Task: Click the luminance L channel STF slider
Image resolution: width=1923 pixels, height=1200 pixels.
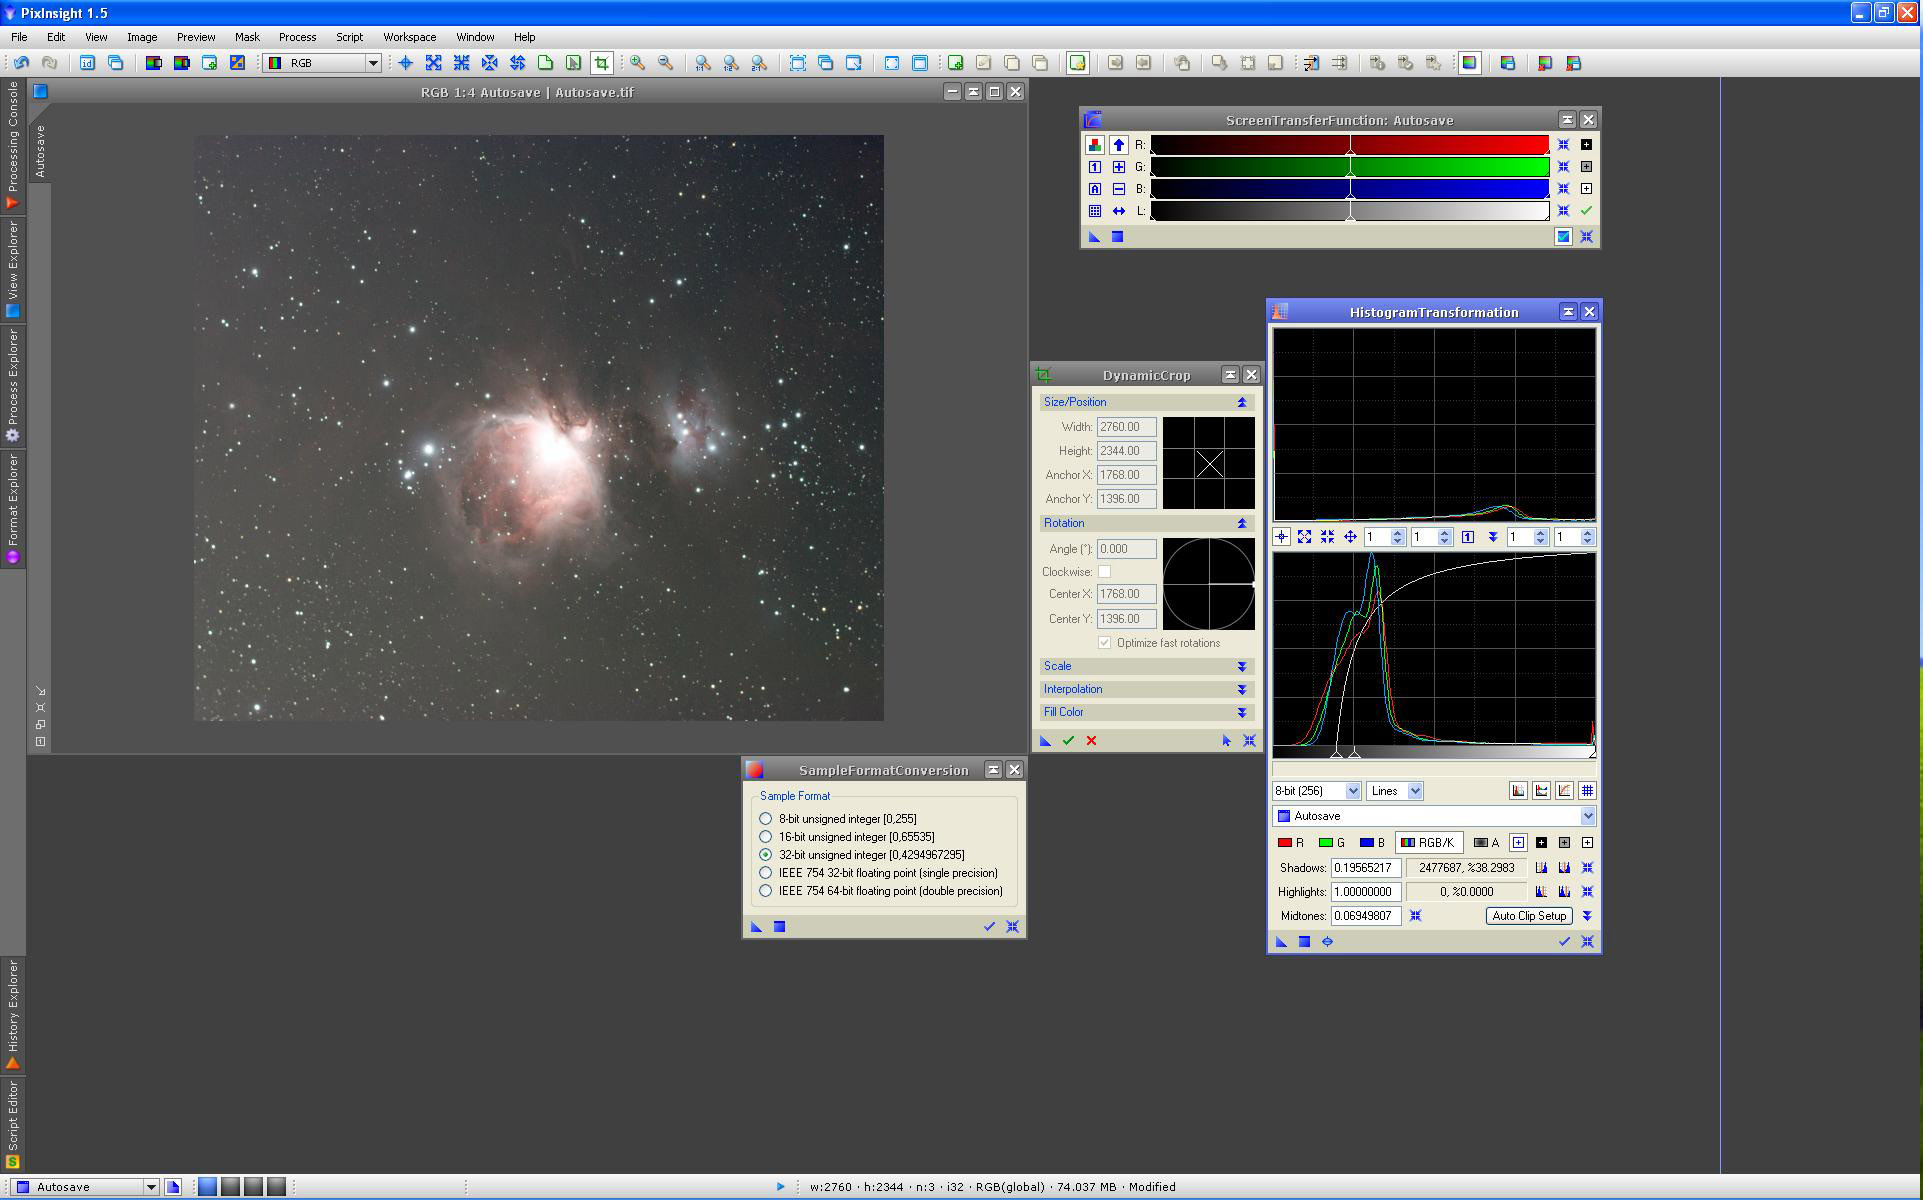Action: (x=1350, y=211)
